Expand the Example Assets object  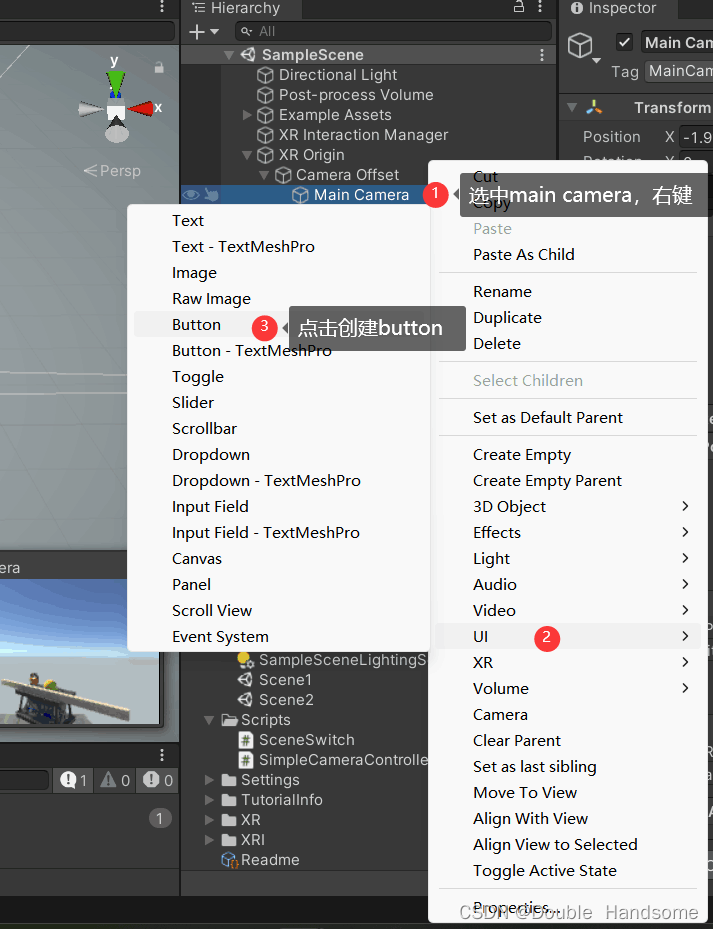coord(248,115)
